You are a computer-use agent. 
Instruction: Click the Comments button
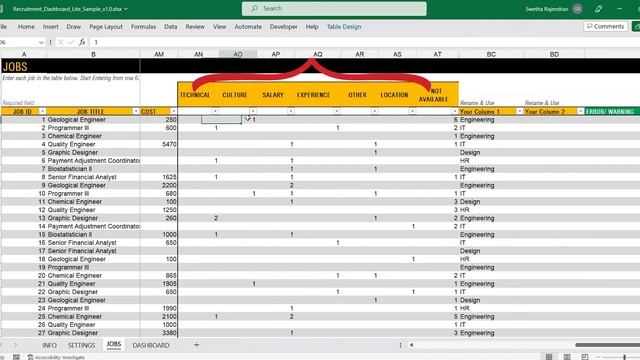point(605,26)
